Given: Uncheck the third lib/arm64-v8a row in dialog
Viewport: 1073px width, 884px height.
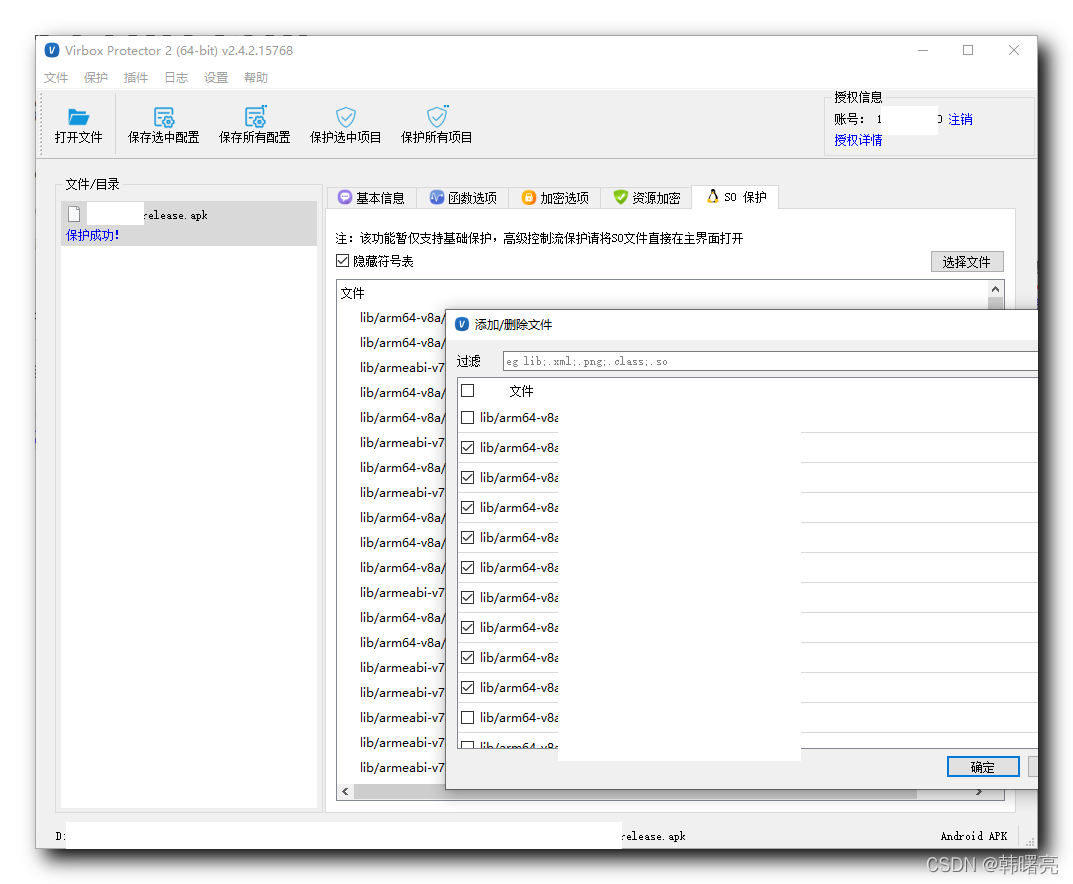Looking at the screenshot, I should [x=468, y=478].
